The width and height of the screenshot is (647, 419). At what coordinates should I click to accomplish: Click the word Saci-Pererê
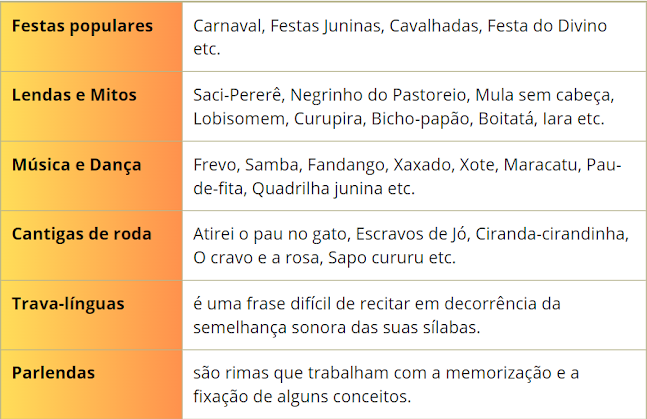pos(238,95)
